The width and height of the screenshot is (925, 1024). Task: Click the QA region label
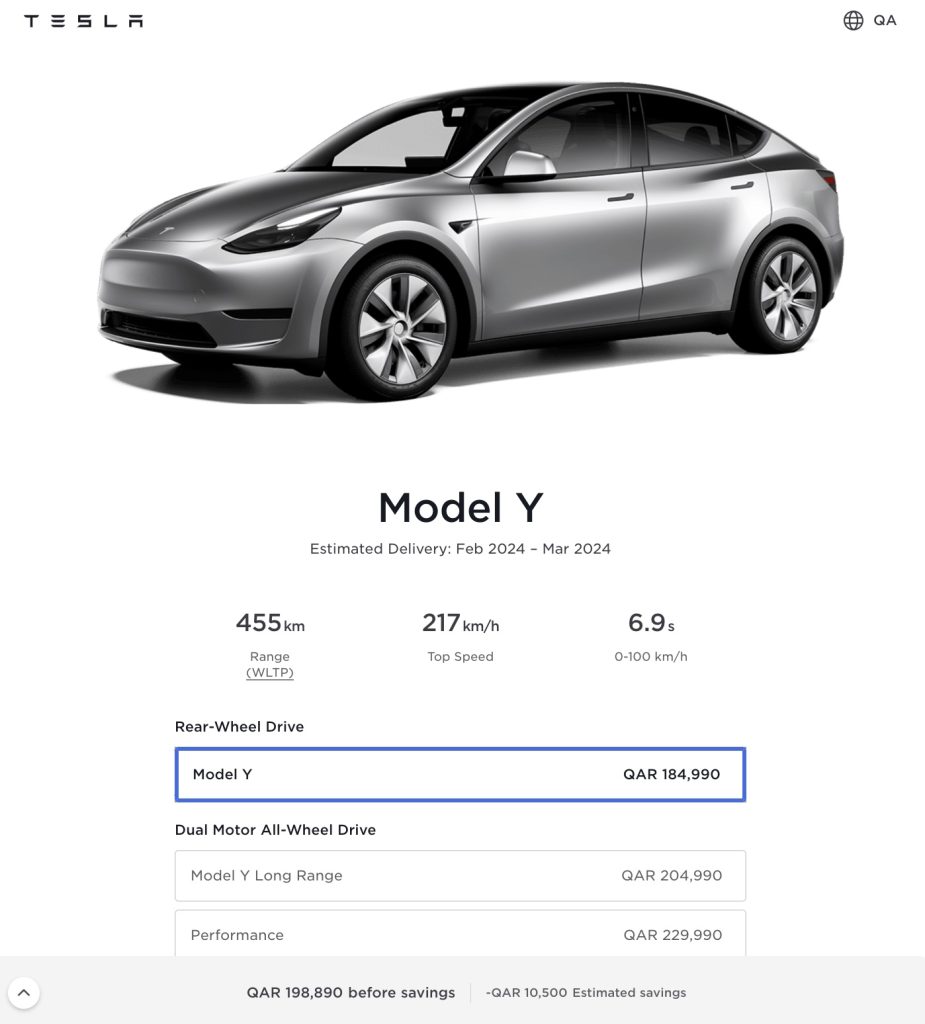[x=884, y=21]
